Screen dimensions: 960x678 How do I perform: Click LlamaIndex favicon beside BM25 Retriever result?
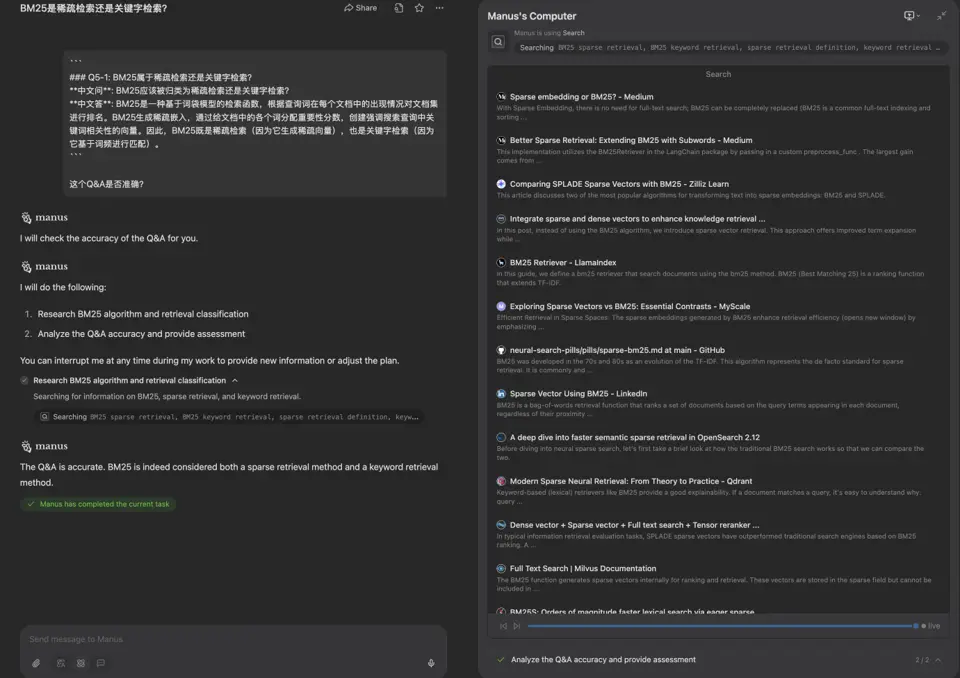tap(501, 262)
